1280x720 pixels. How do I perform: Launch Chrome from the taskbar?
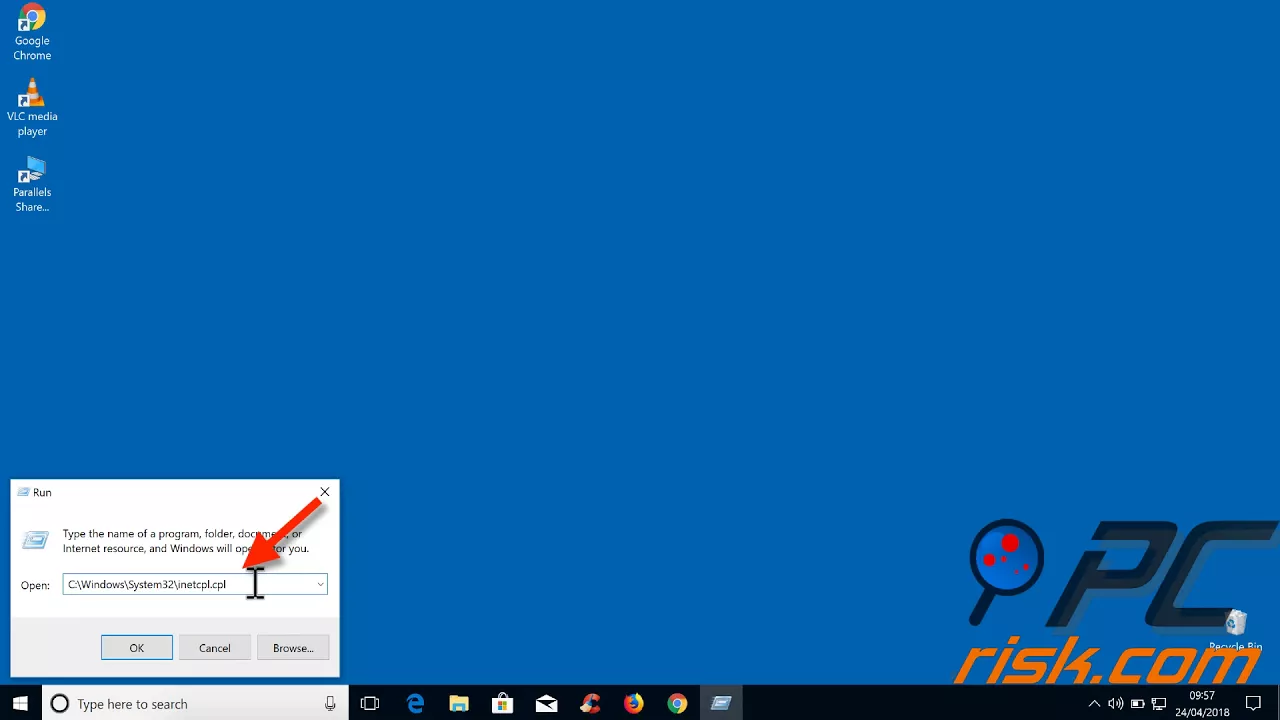click(678, 704)
